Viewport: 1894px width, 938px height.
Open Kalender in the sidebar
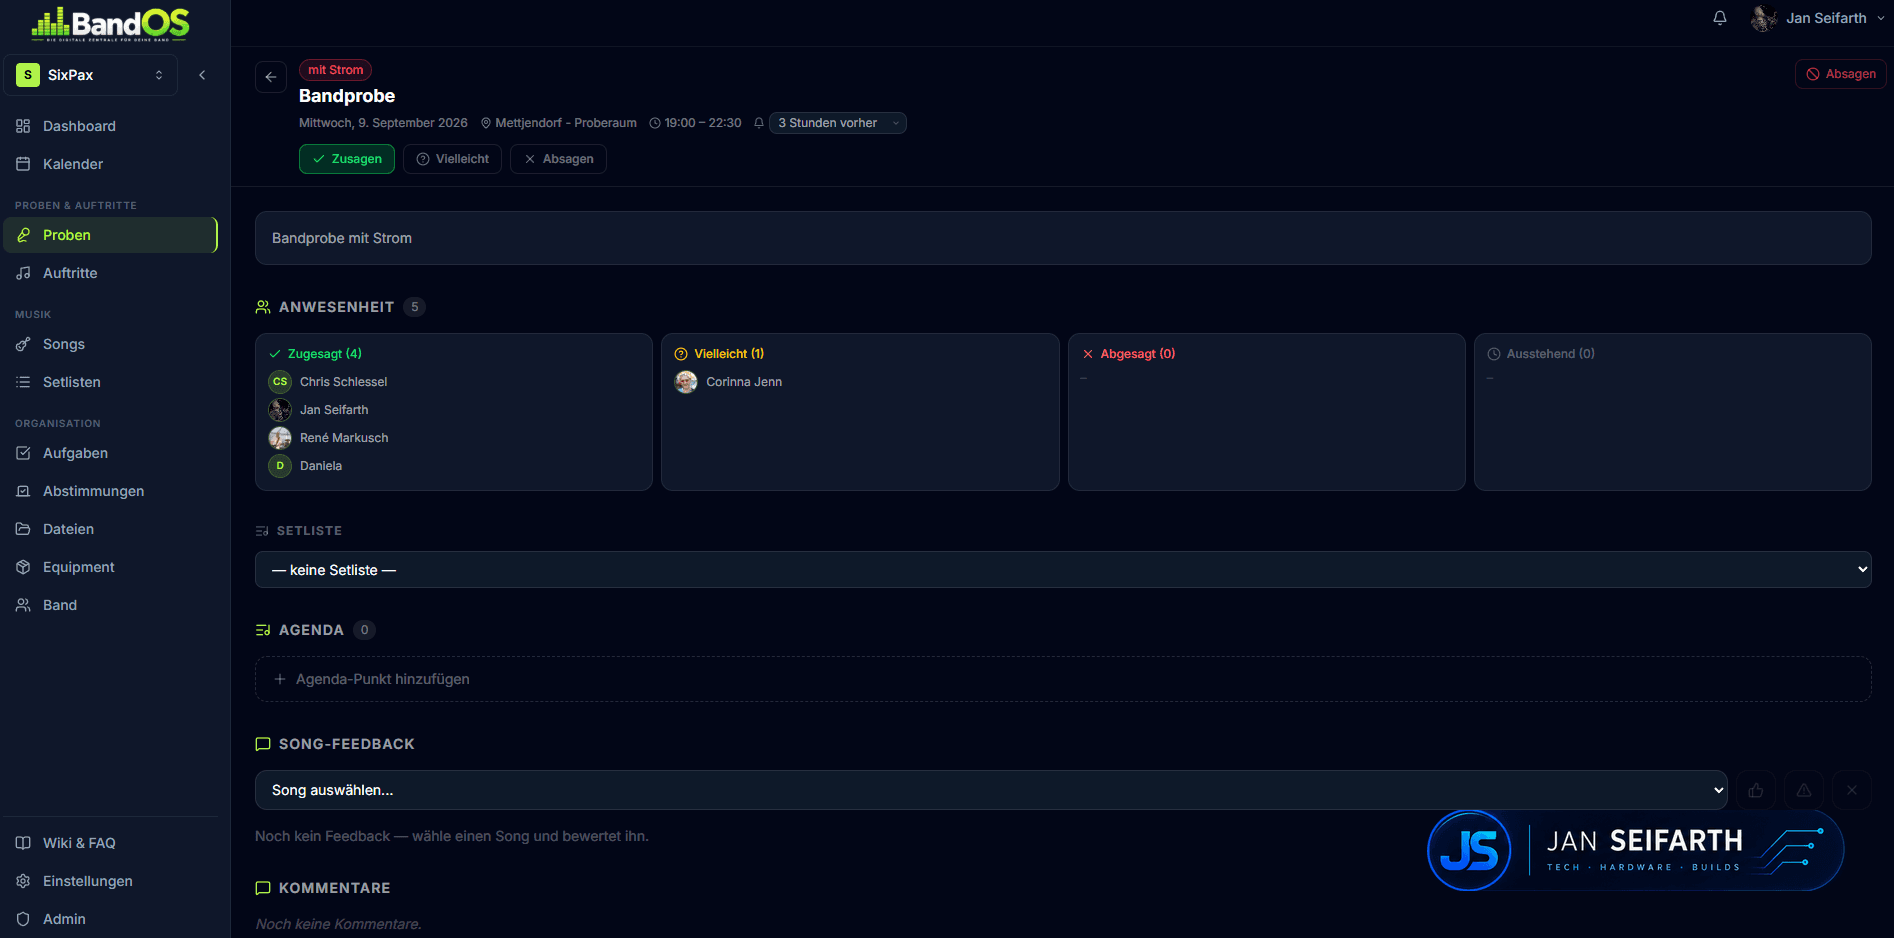coord(110,164)
